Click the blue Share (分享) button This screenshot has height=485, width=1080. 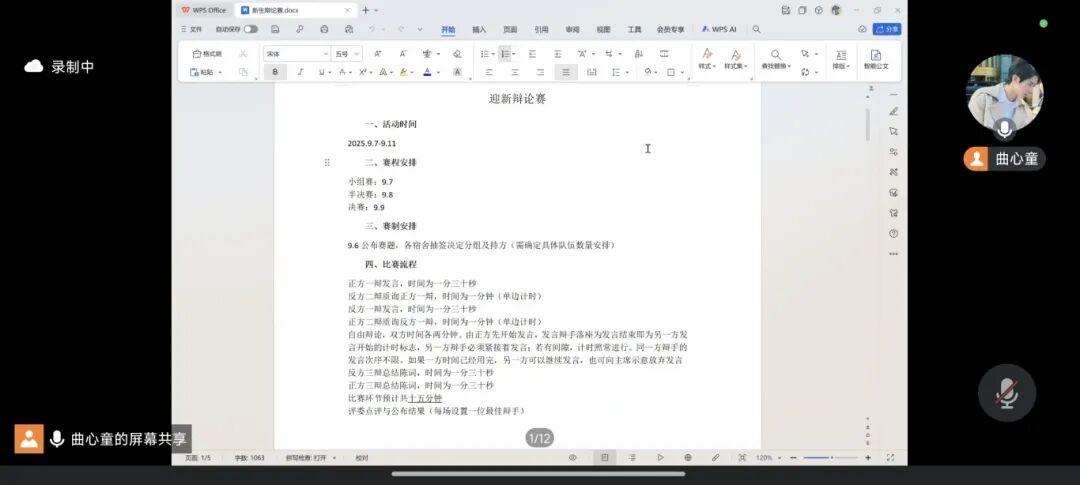887,29
